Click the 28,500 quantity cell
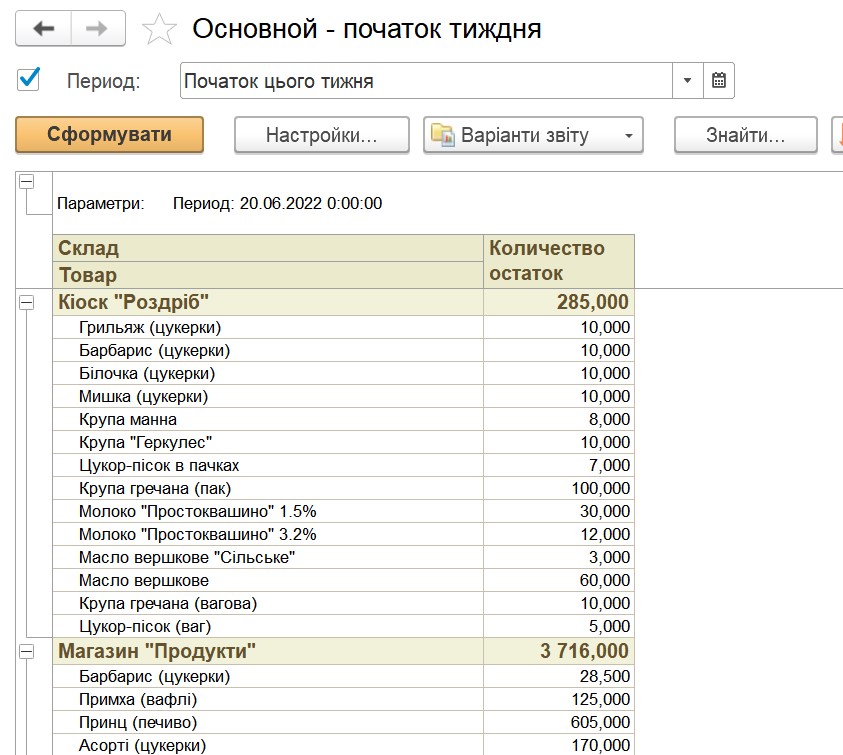This screenshot has height=755, width=843. (x=559, y=676)
